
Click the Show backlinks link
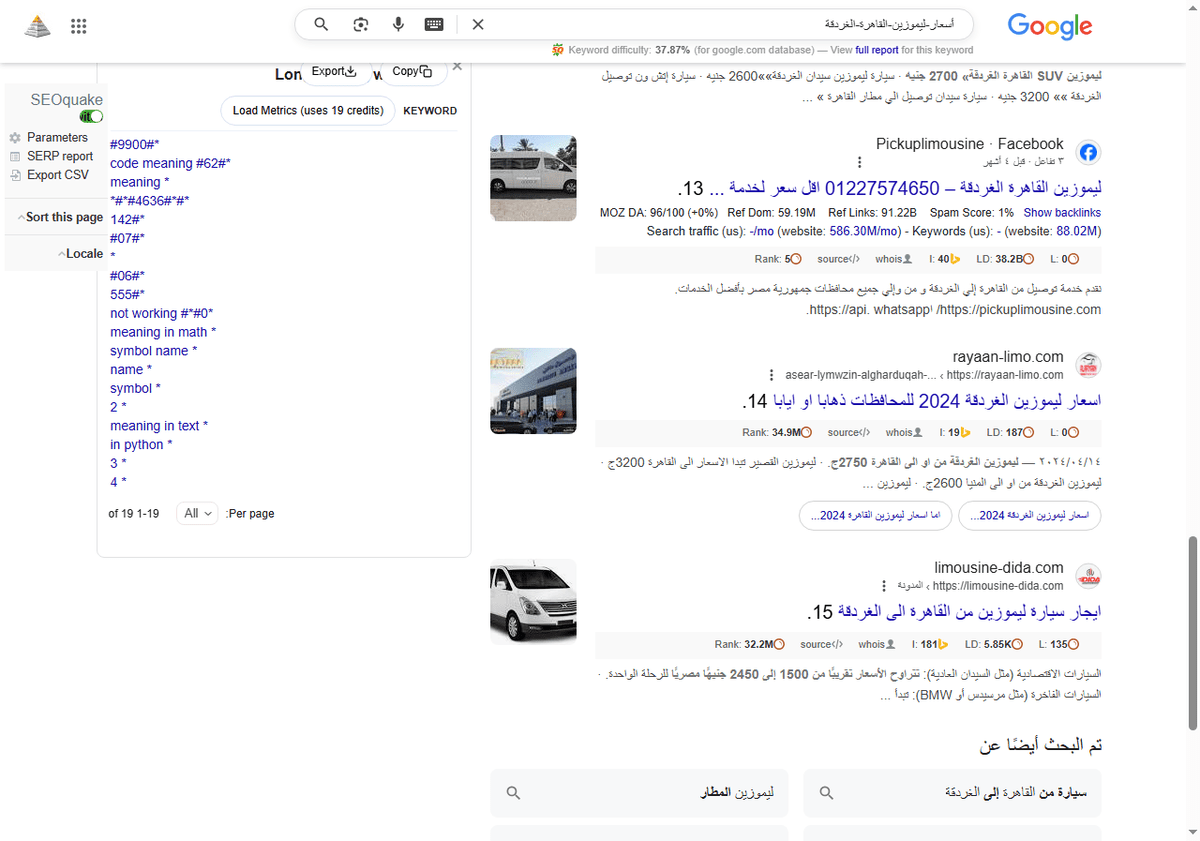tap(1061, 213)
